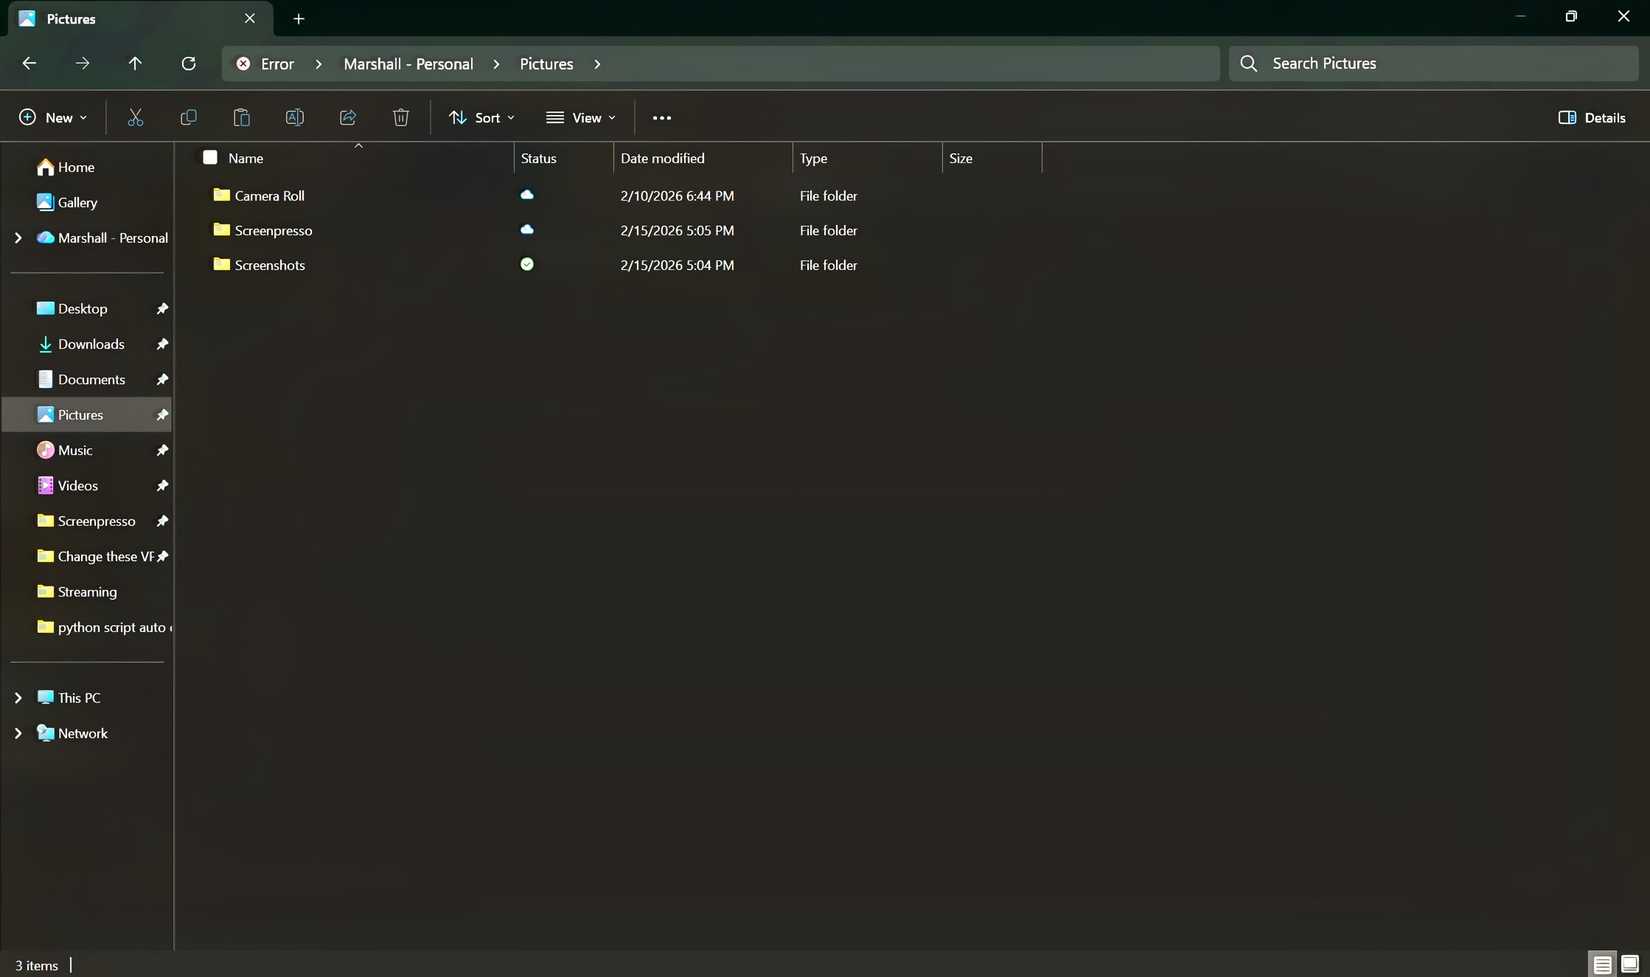The height and width of the screenshot is (977, 1650).
Task: Close the Pictures tab
Action: point(250,18)
